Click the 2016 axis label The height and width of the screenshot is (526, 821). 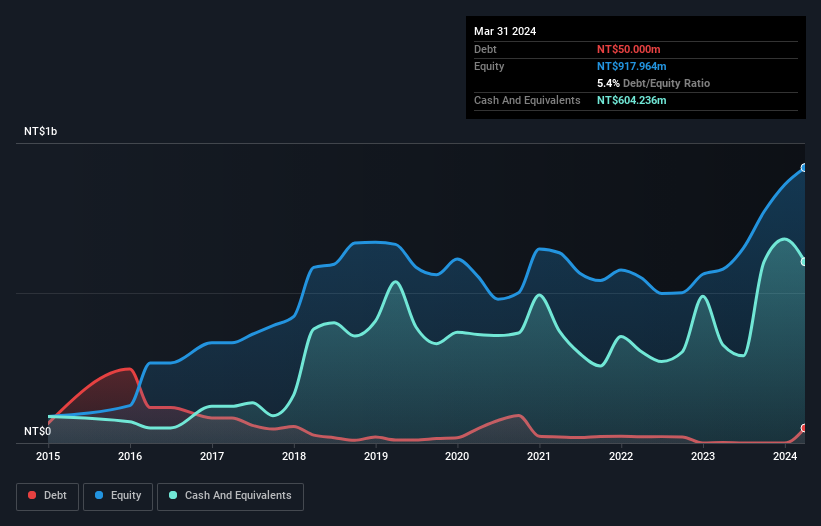click(x=130, y=456)
